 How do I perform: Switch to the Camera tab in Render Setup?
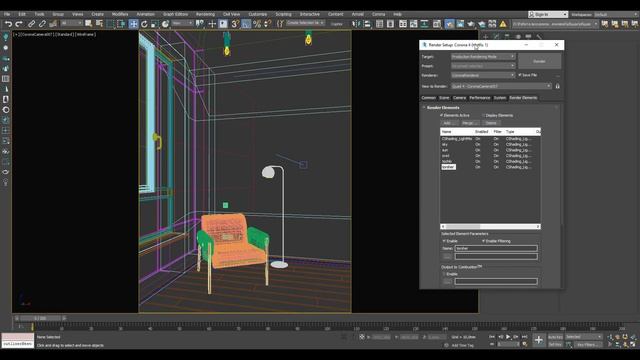(x=459, y=98)
